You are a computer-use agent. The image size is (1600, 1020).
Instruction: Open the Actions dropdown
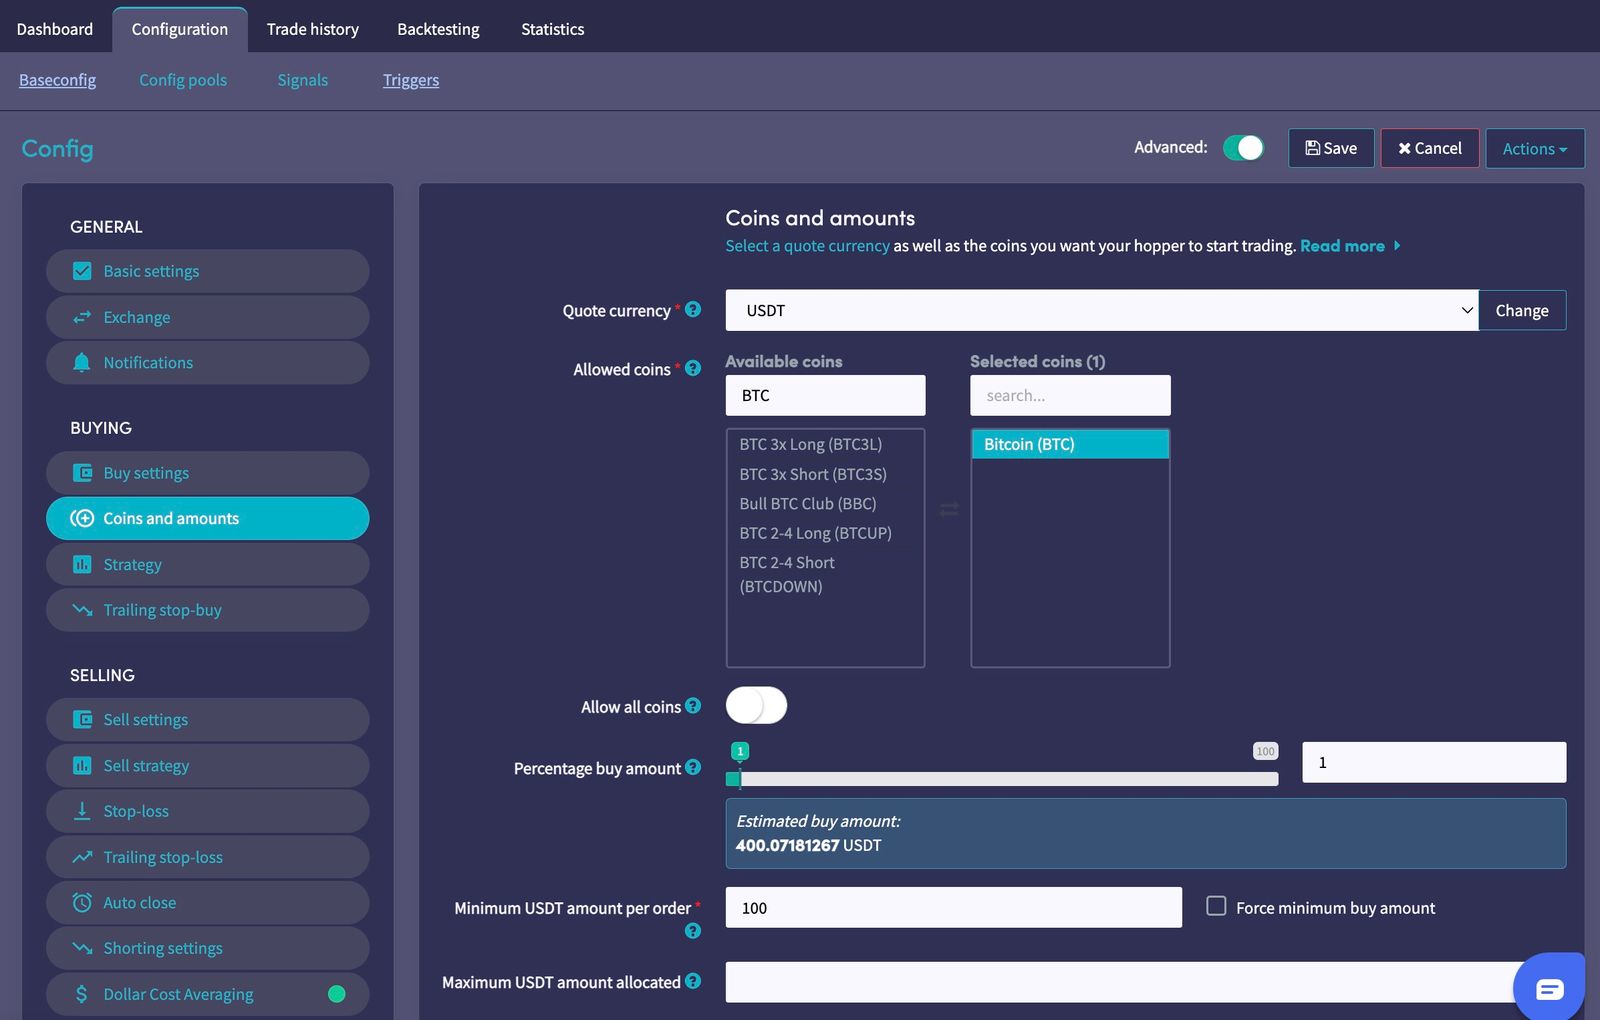pos(1534,148)
